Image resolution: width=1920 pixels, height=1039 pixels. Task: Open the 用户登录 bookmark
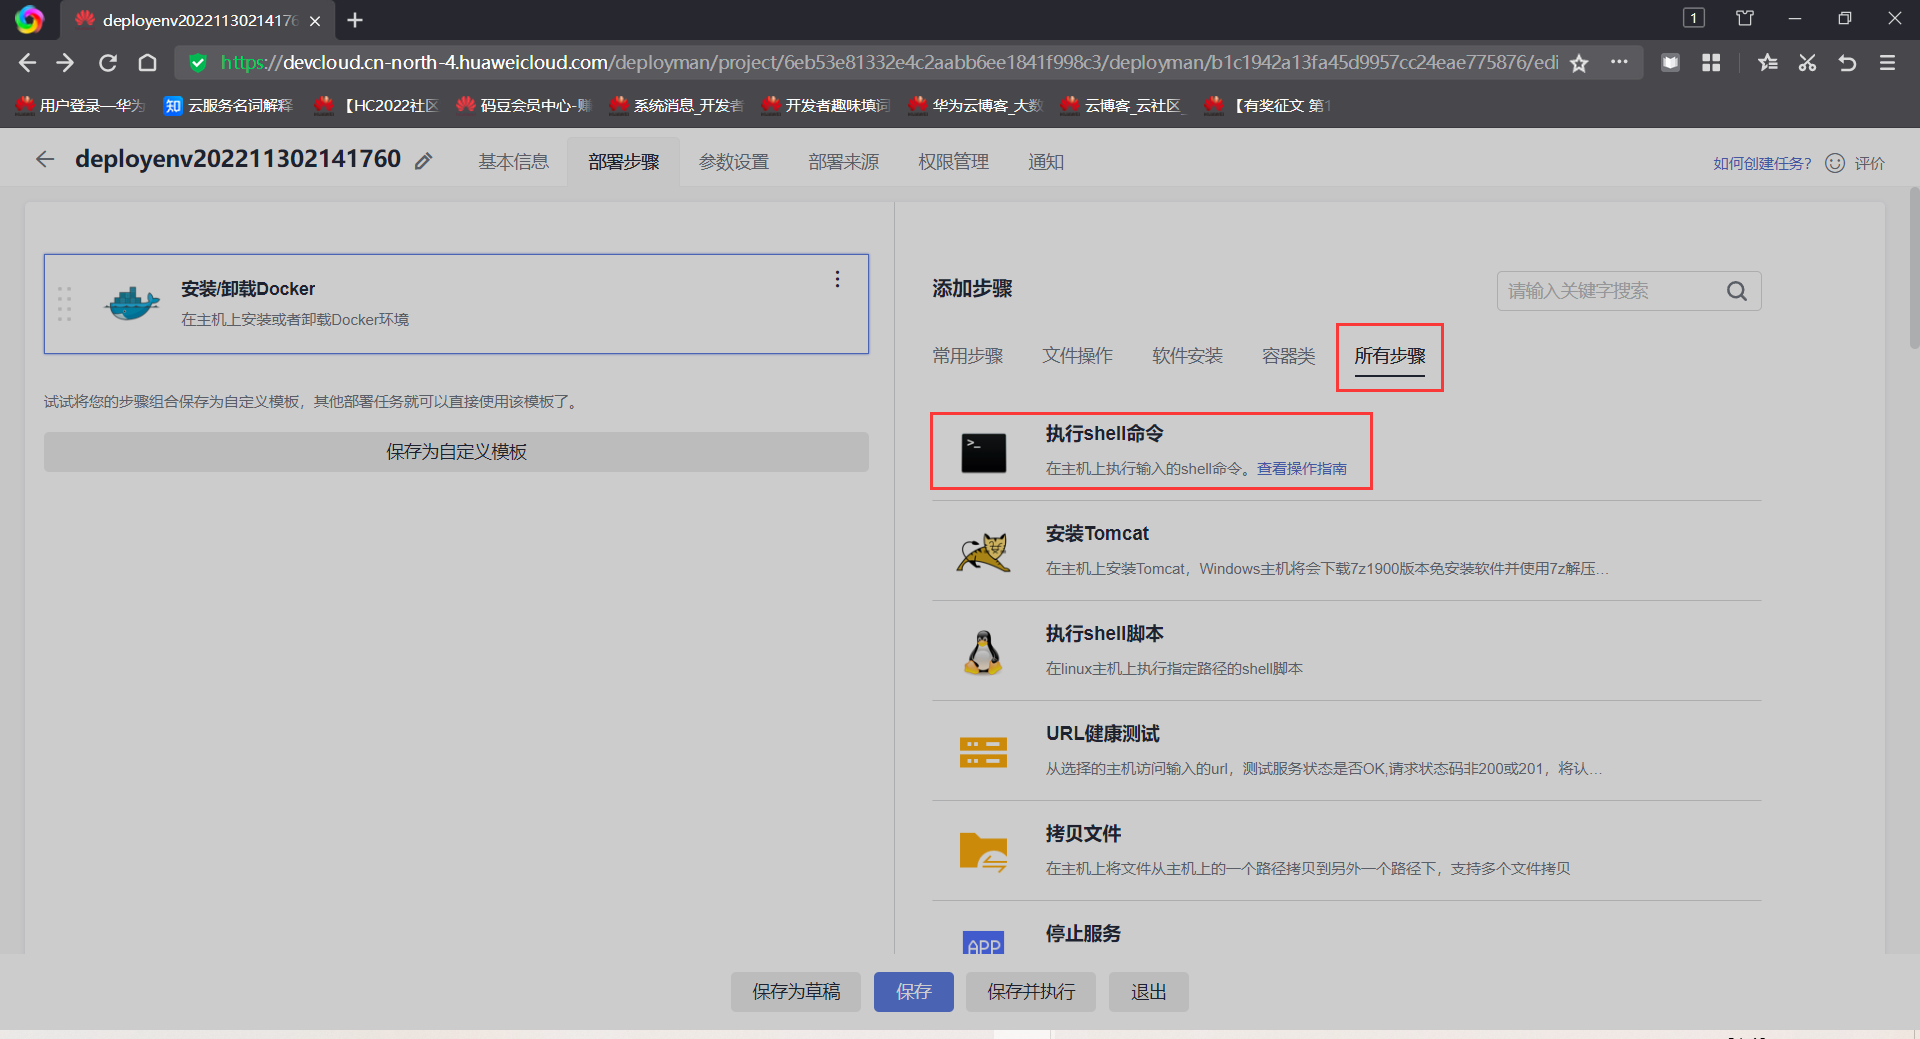(x=81, y=105)
